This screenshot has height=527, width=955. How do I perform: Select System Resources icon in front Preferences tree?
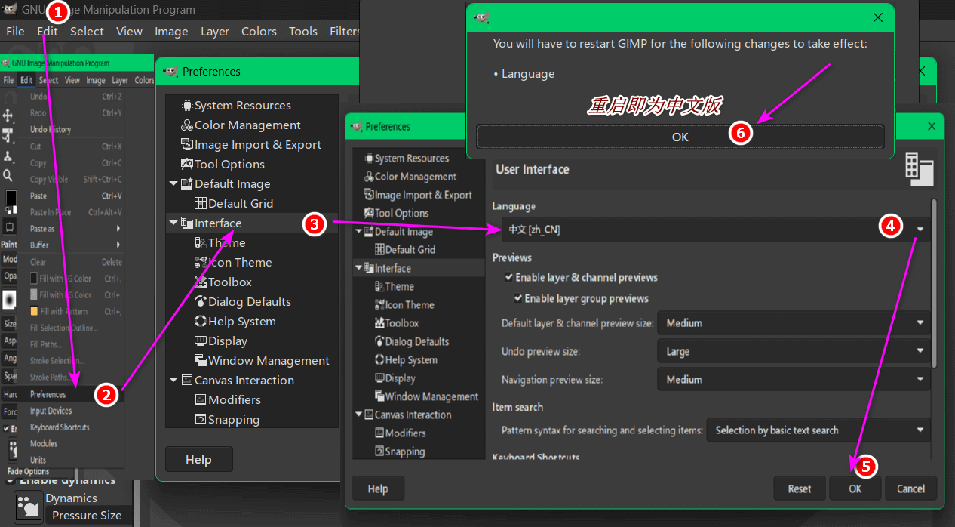click(x=368, y=158)
